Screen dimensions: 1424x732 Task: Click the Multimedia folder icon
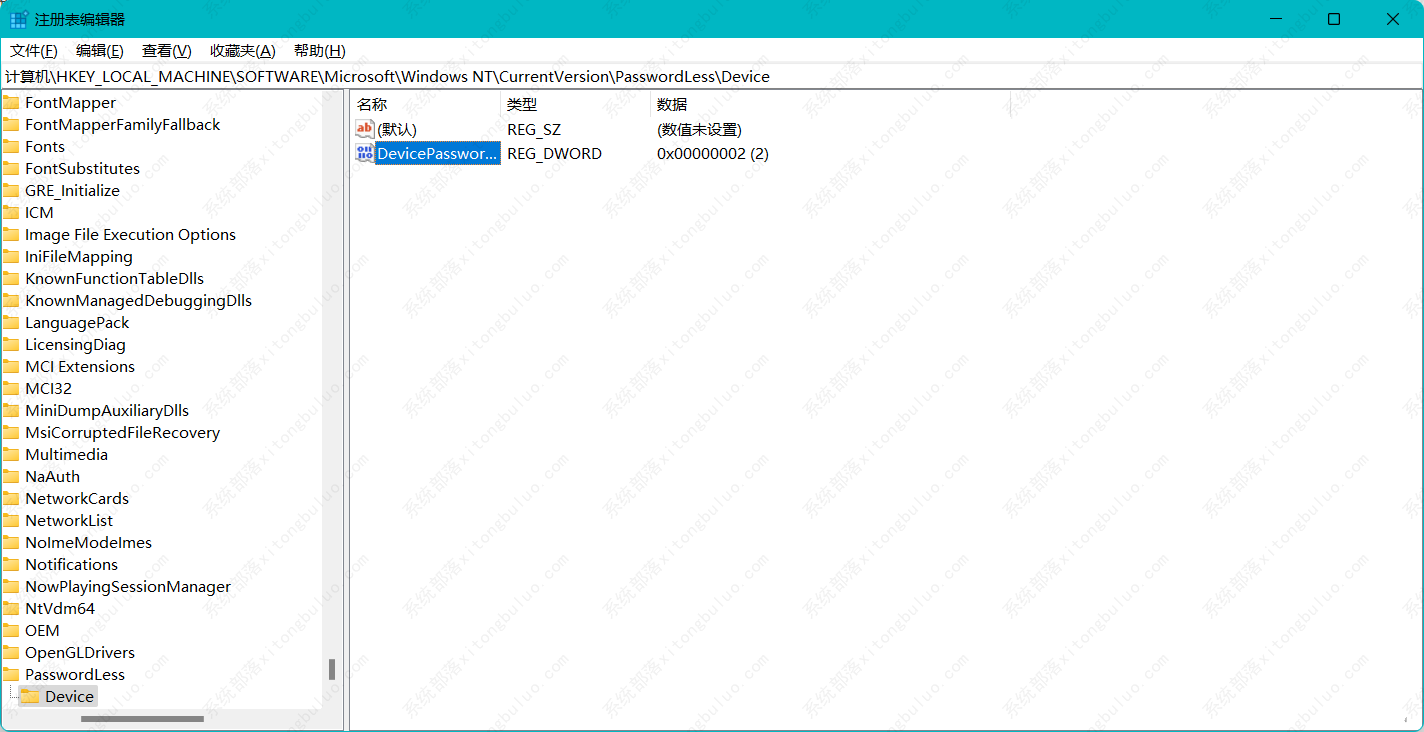12,454
